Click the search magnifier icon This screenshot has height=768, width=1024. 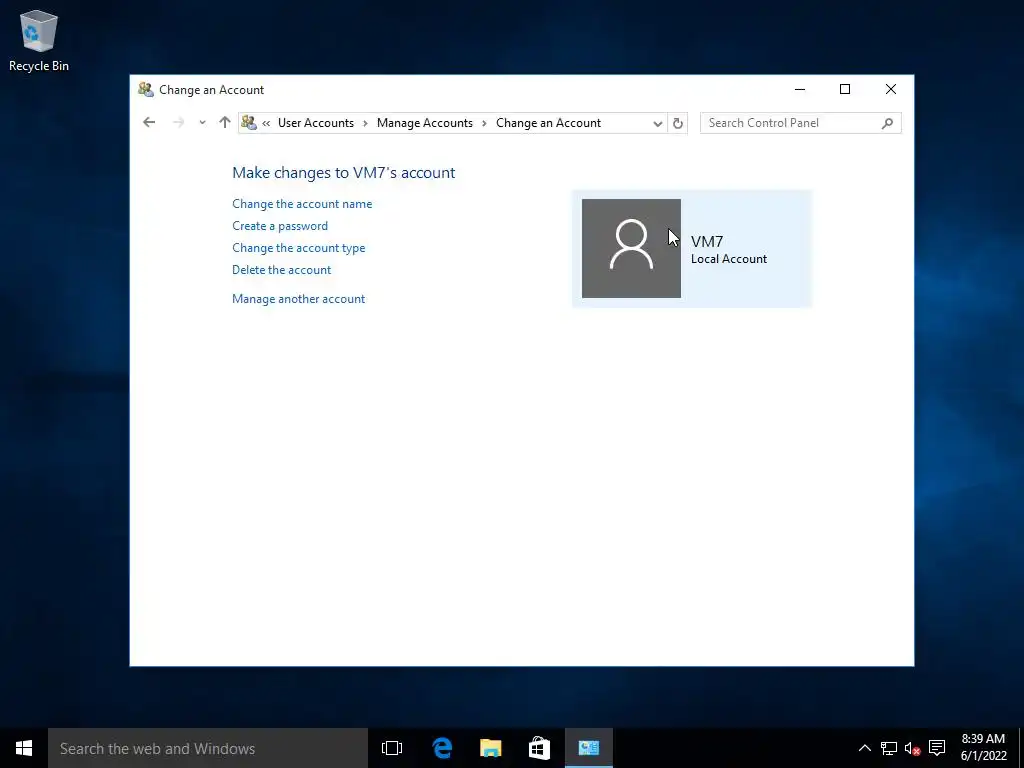tap(887, 123)
